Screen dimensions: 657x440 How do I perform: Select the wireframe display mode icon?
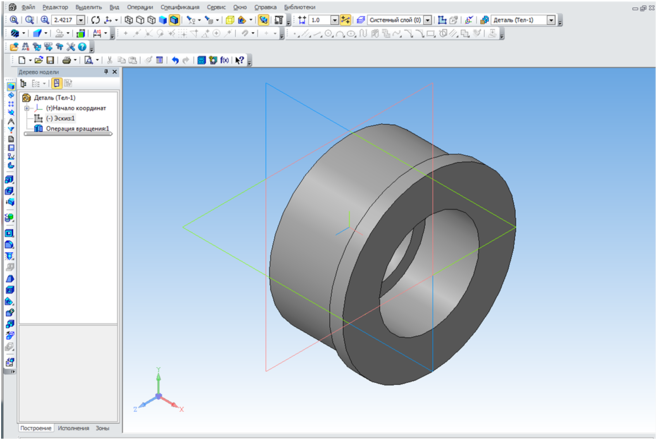point(129,20)
